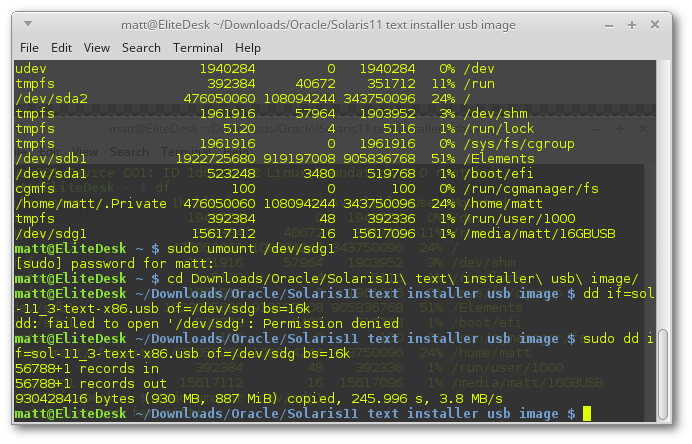Viewport: 692px width, 444px height.
Task: Open the View menu
Action: click(x=97, y=47)
